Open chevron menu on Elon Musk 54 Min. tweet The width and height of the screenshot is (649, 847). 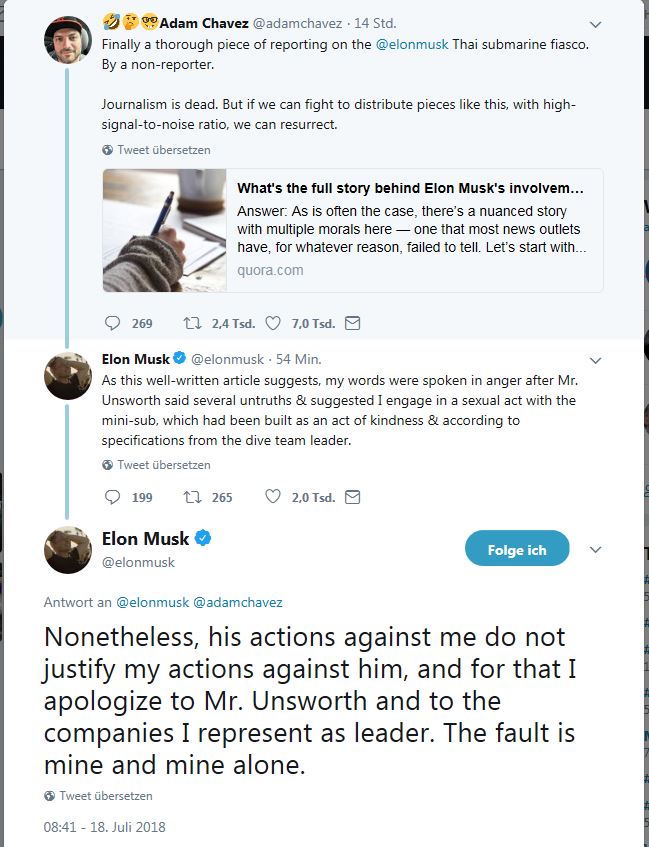point(596,359)
